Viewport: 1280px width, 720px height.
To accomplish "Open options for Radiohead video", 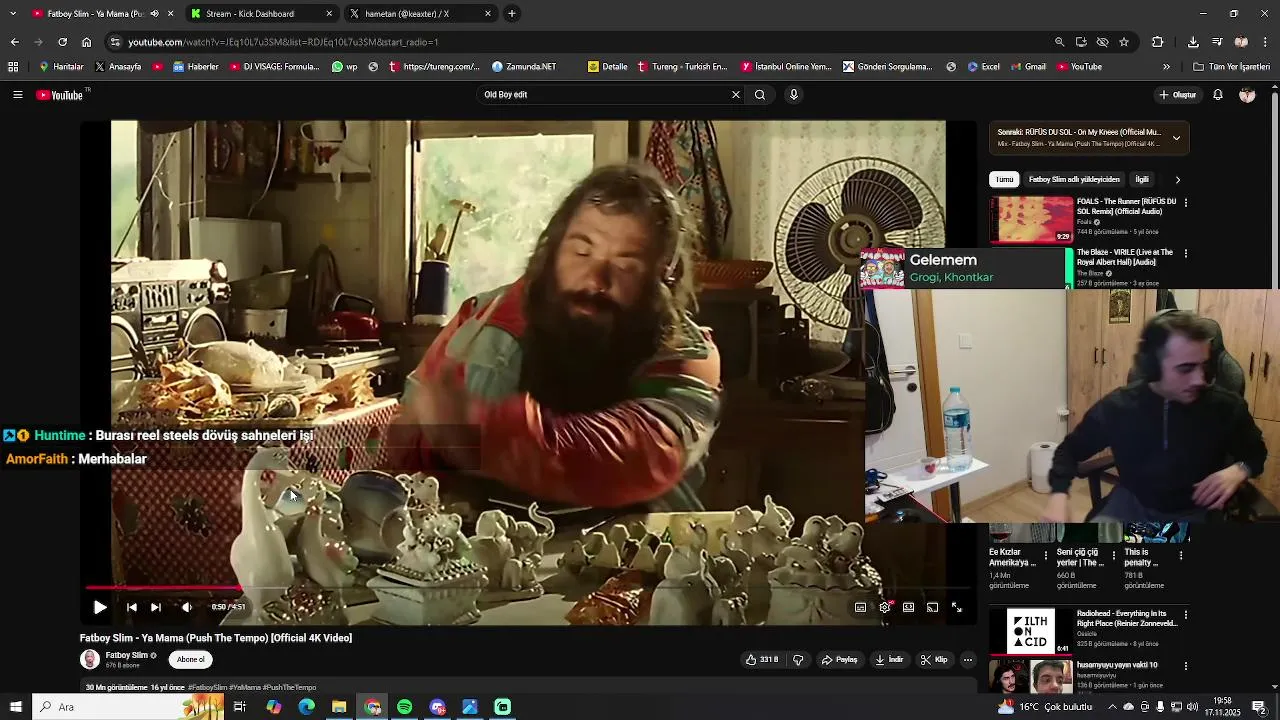I will pyautogui.click(x=1186, y=615).
